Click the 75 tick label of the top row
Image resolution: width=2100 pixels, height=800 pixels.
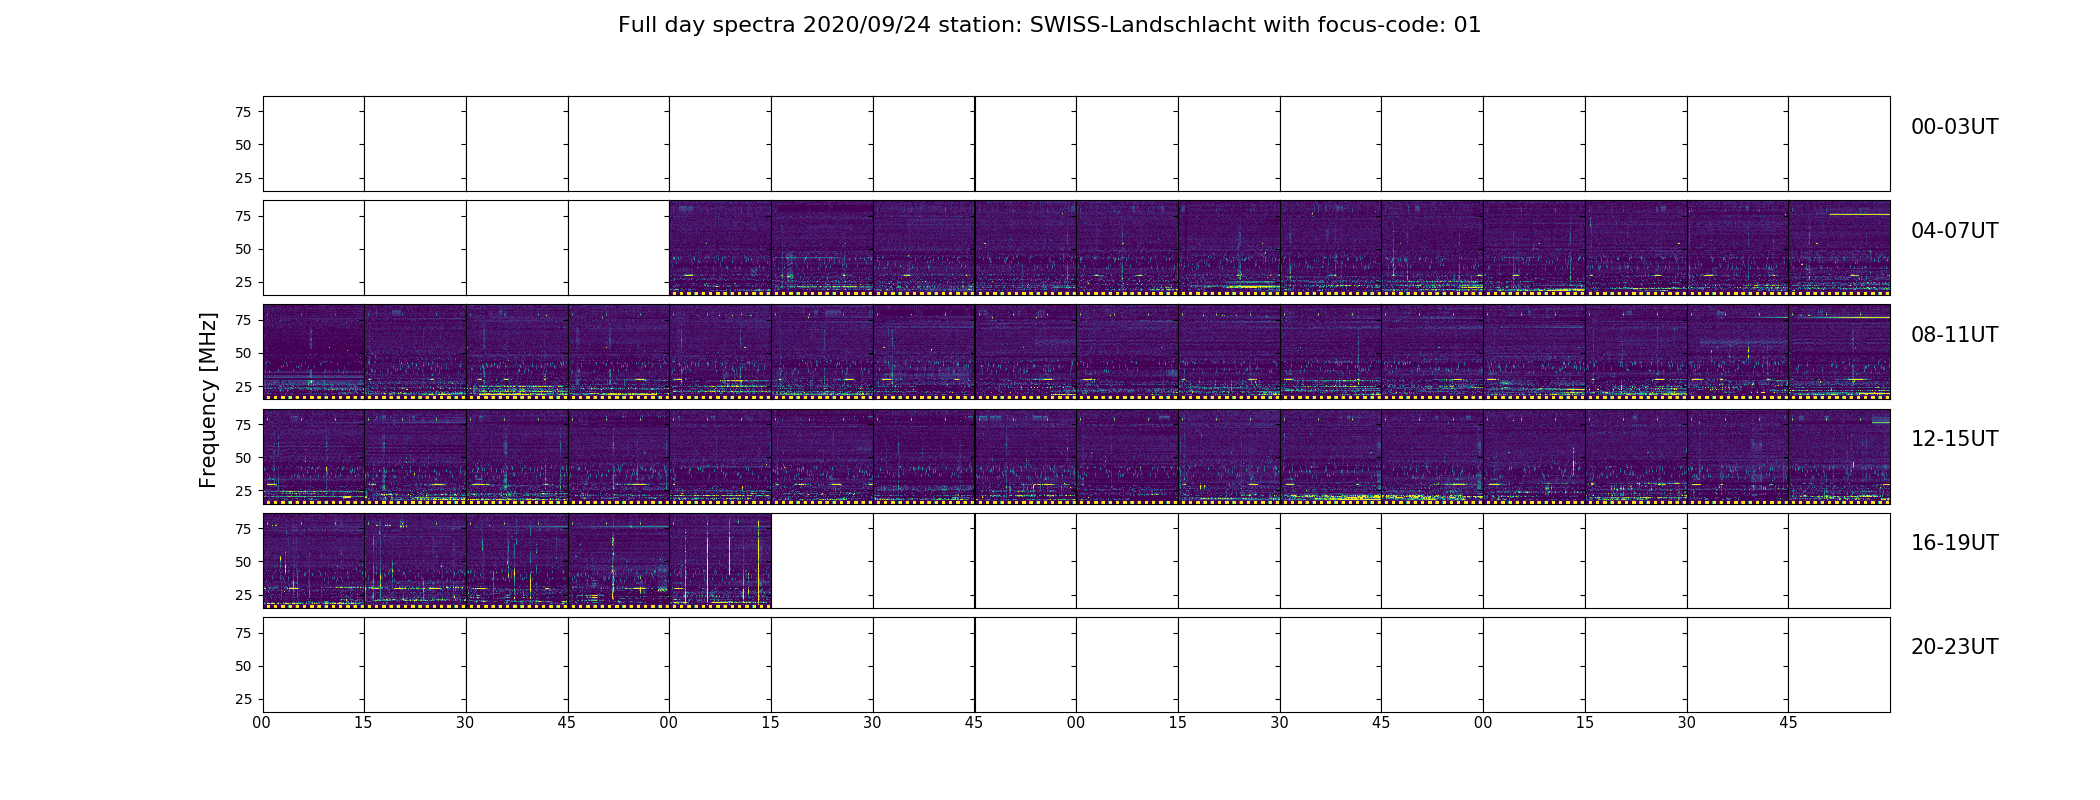[x=243, y=112]
